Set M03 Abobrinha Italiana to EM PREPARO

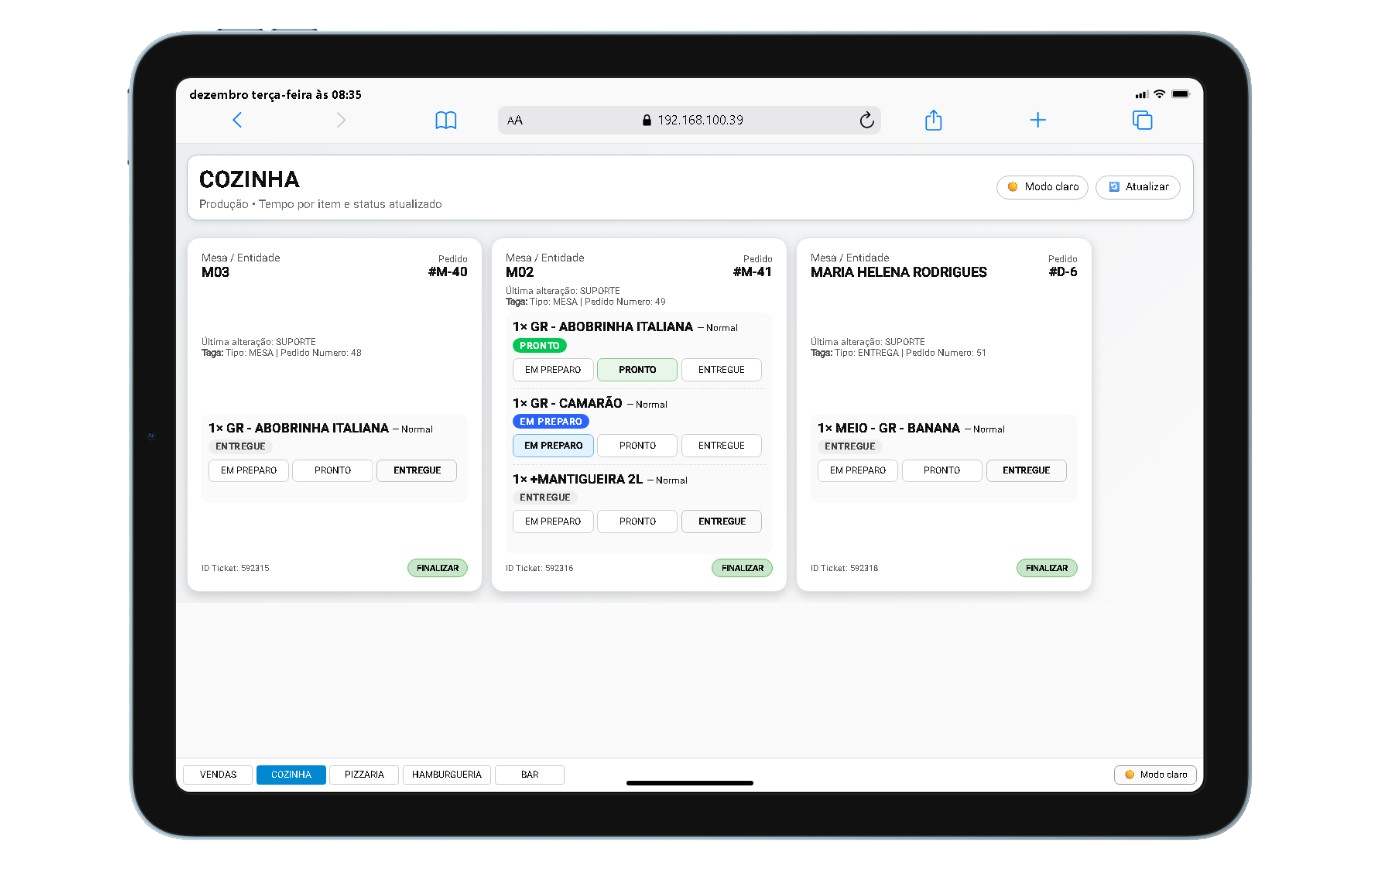pyautogui.click(x=249, y=471)
